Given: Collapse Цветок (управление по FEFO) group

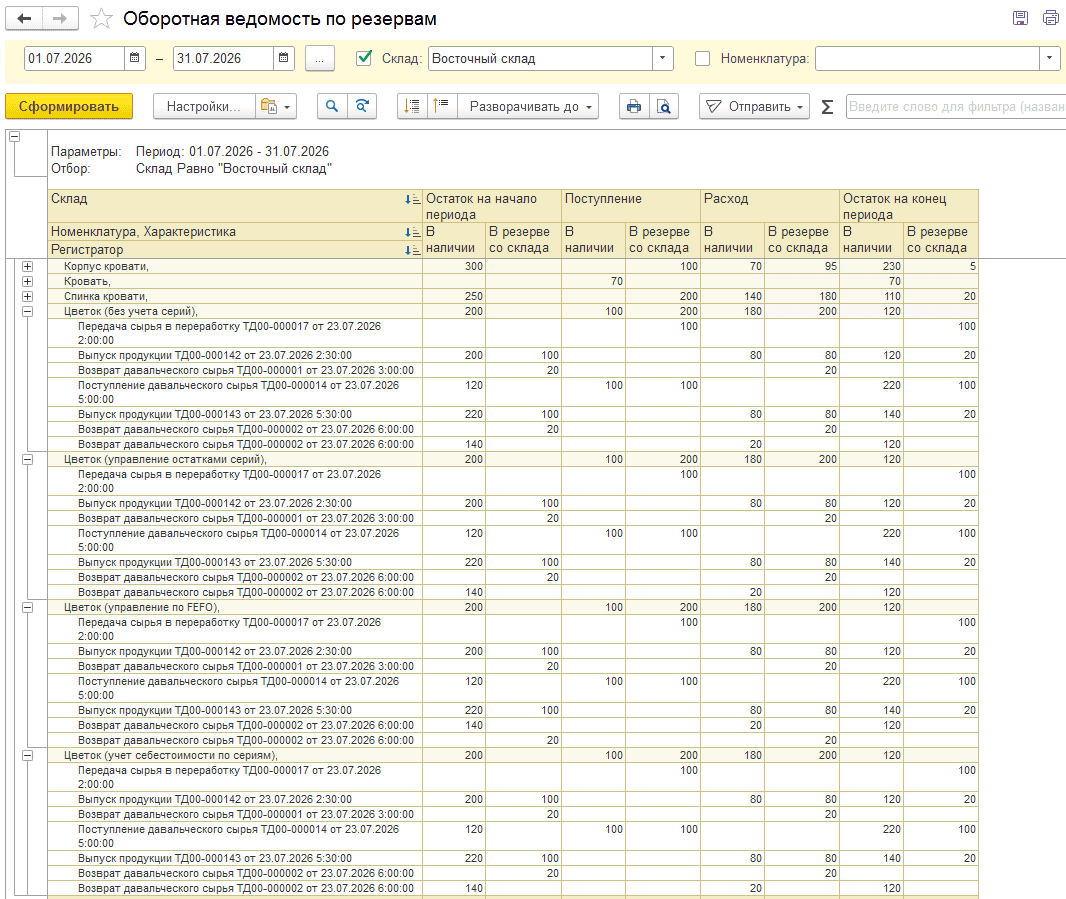Looking at the screenshot, I should pos(27,607).
